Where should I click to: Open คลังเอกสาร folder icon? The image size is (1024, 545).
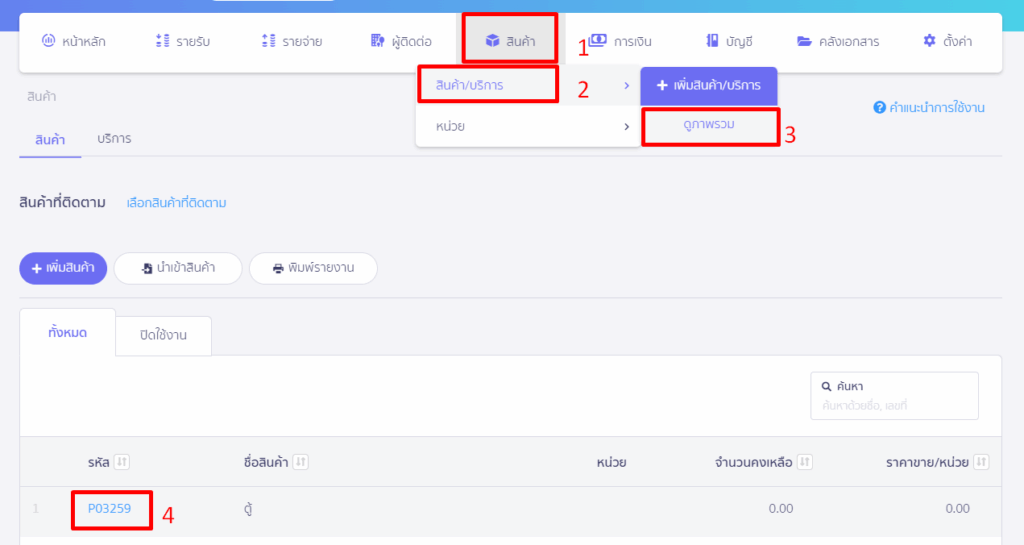(804, 41)
